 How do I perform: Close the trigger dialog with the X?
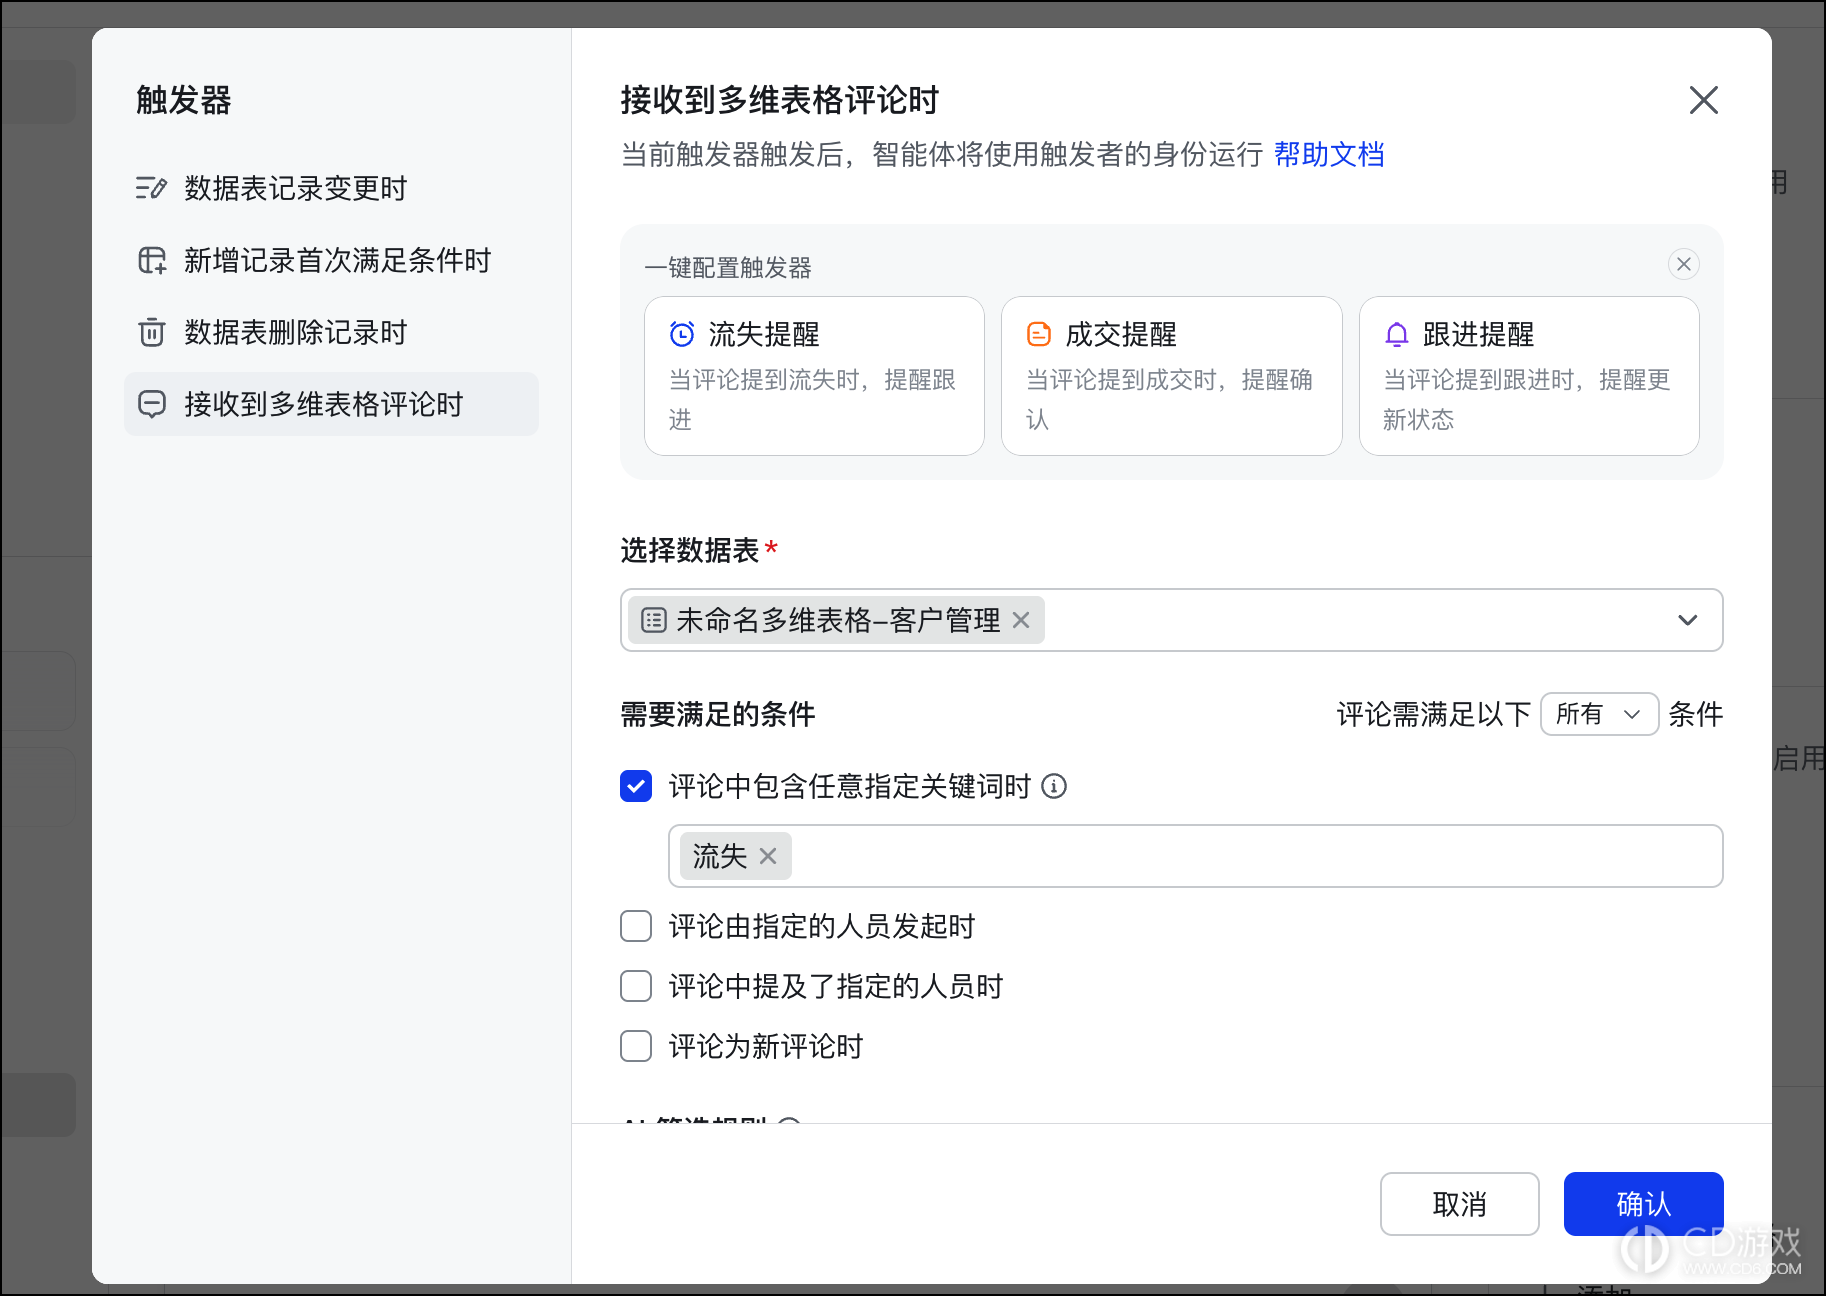1704,100
